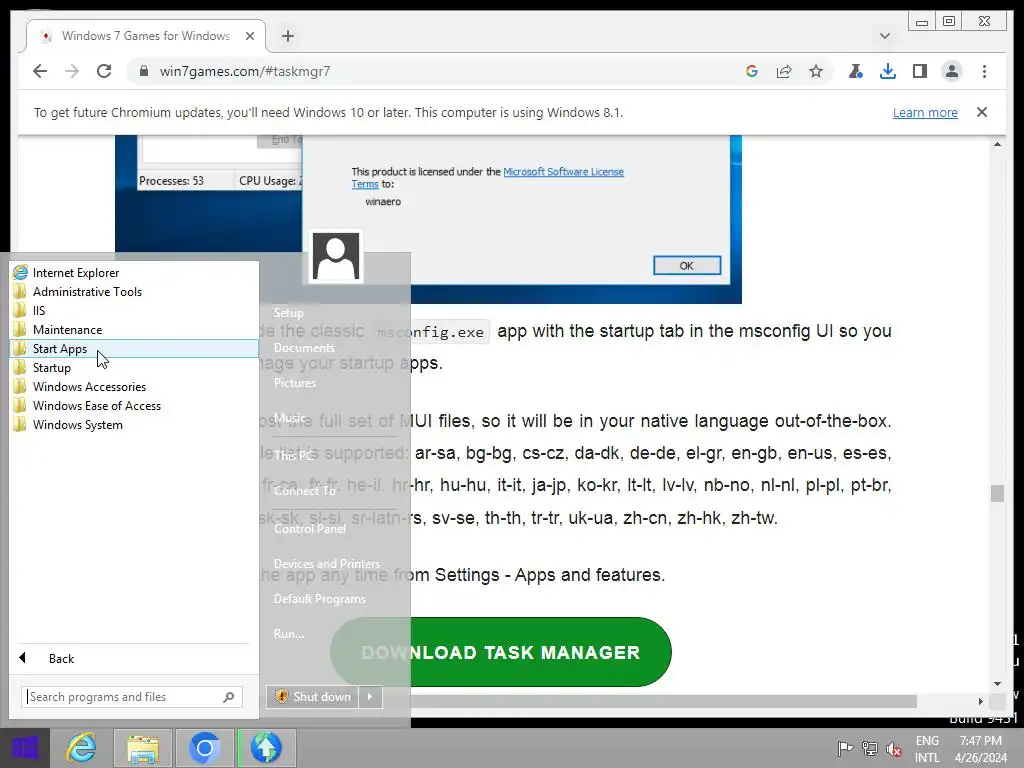Expand the Administrative Tools folder
This screenshot has width=1024, height=768.
[134, 291]
